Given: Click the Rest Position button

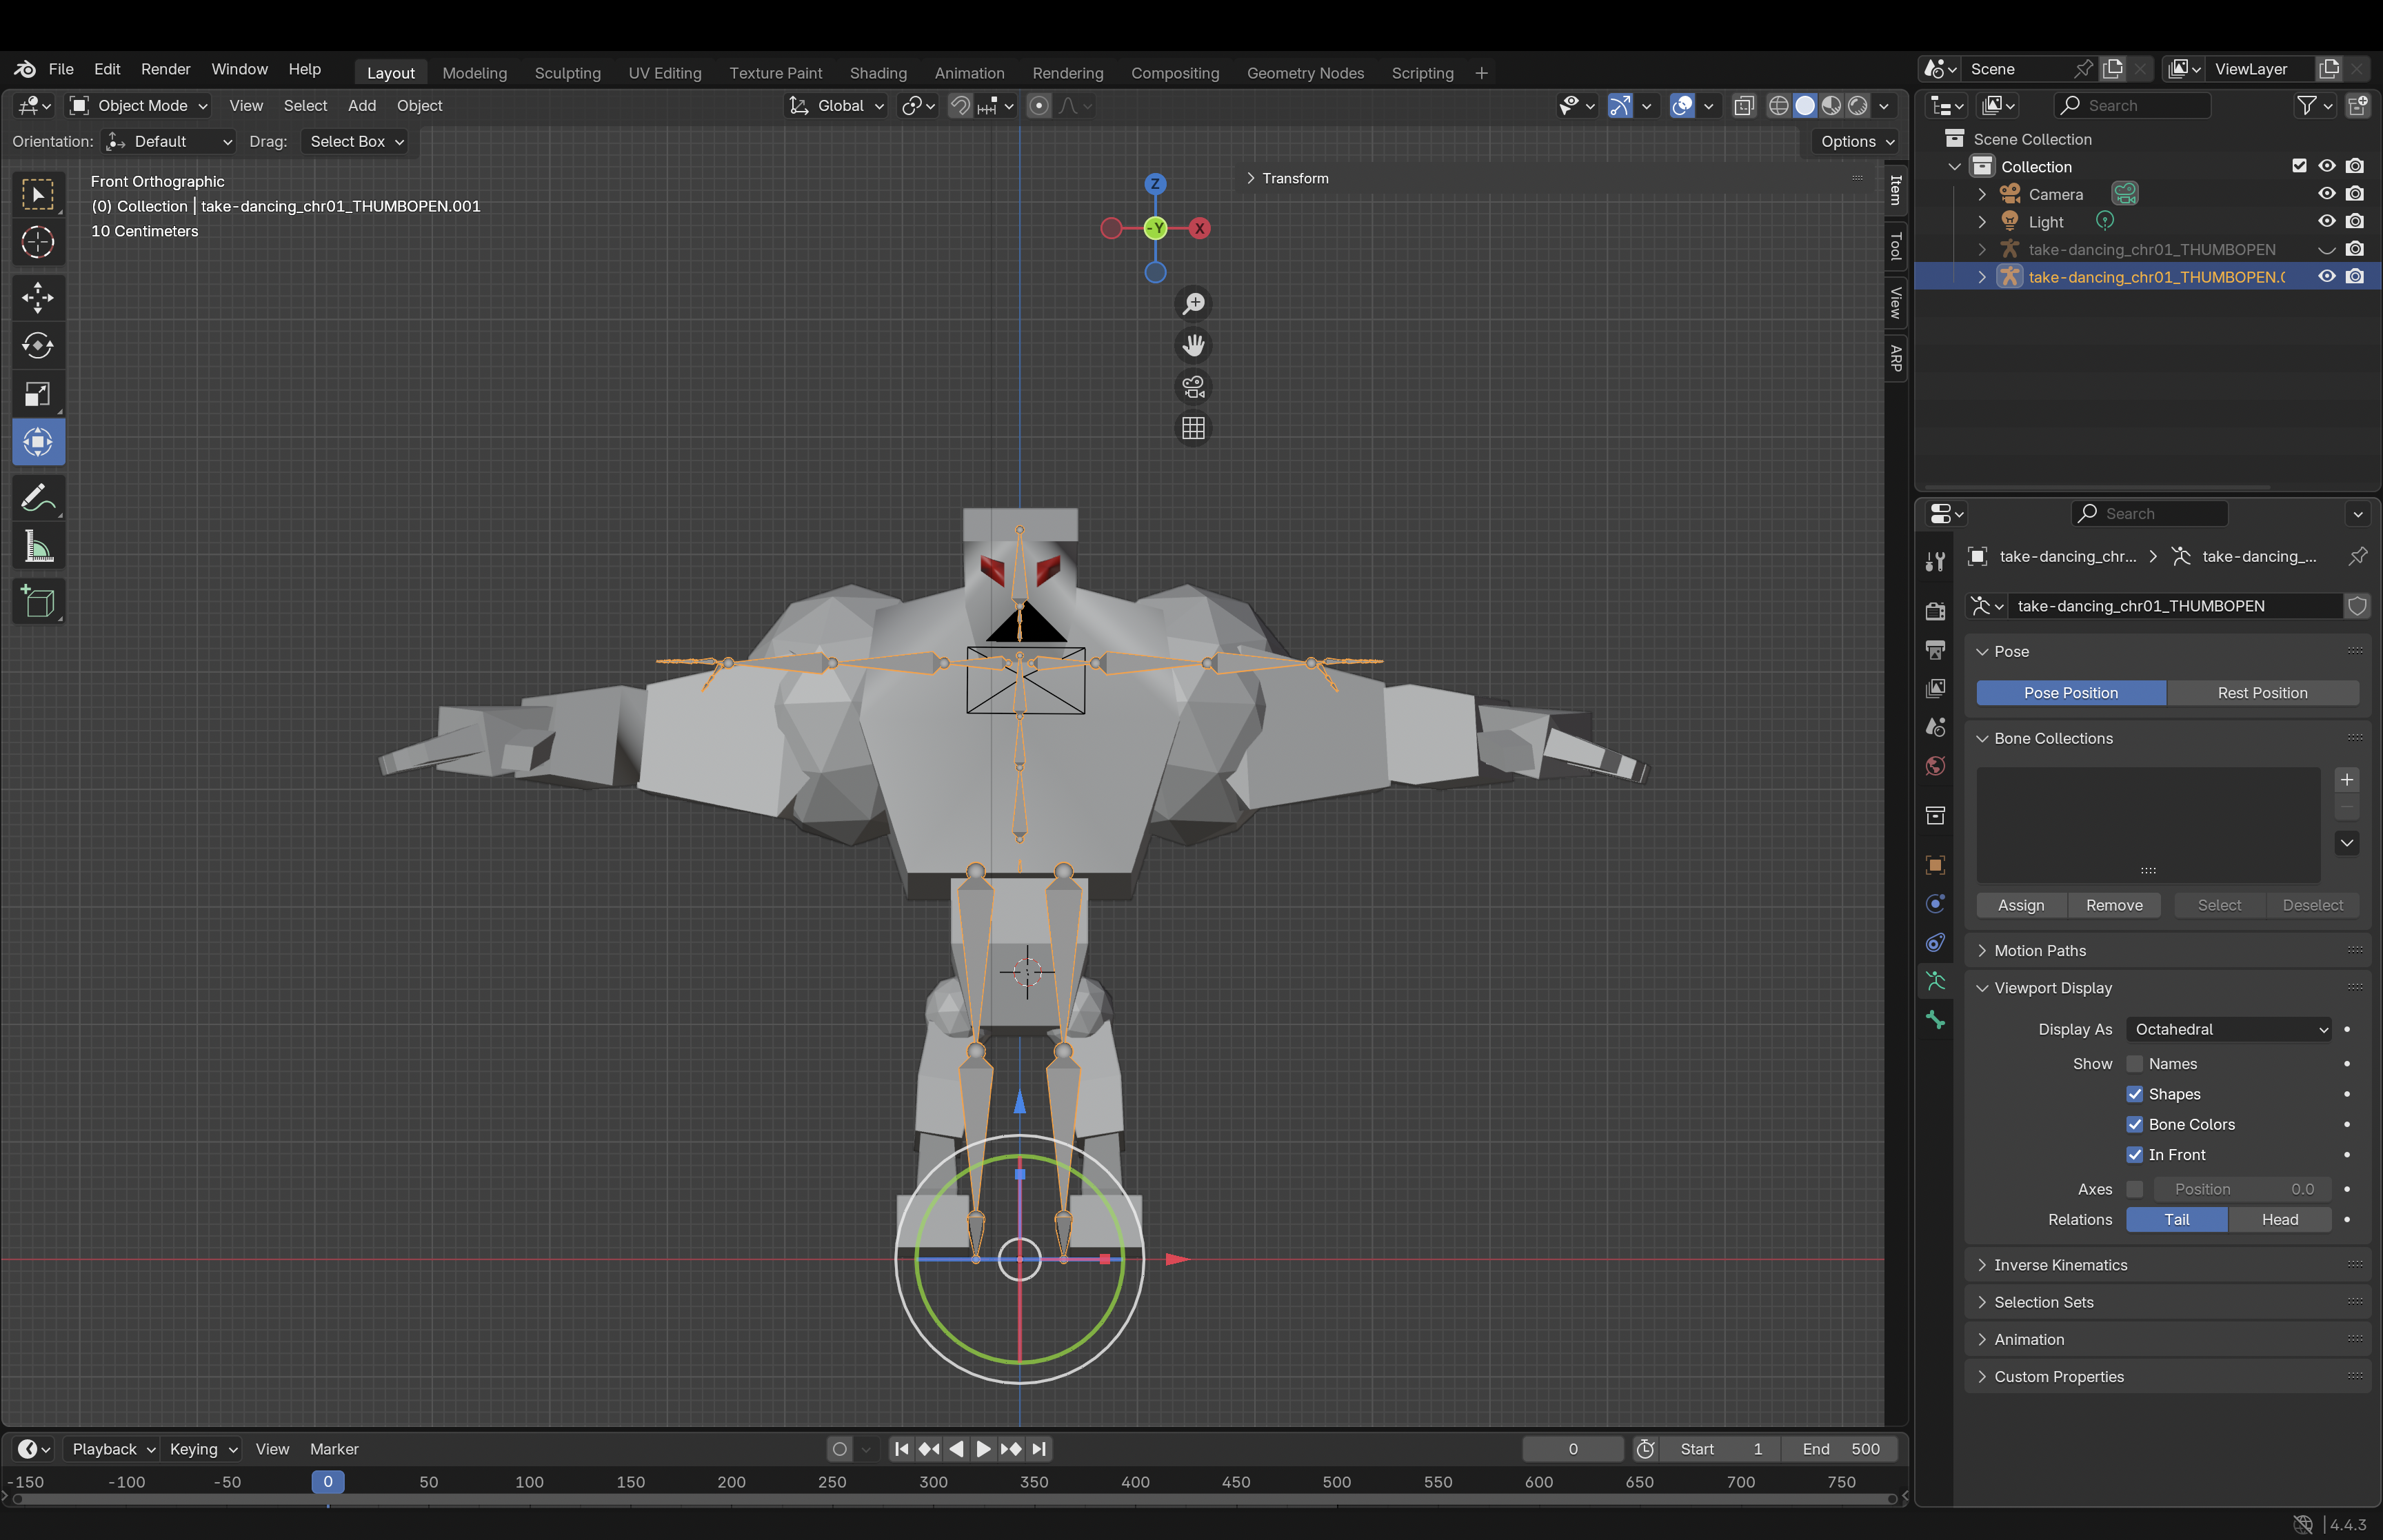Looking at the screenshot, I should pos(2263,693).
